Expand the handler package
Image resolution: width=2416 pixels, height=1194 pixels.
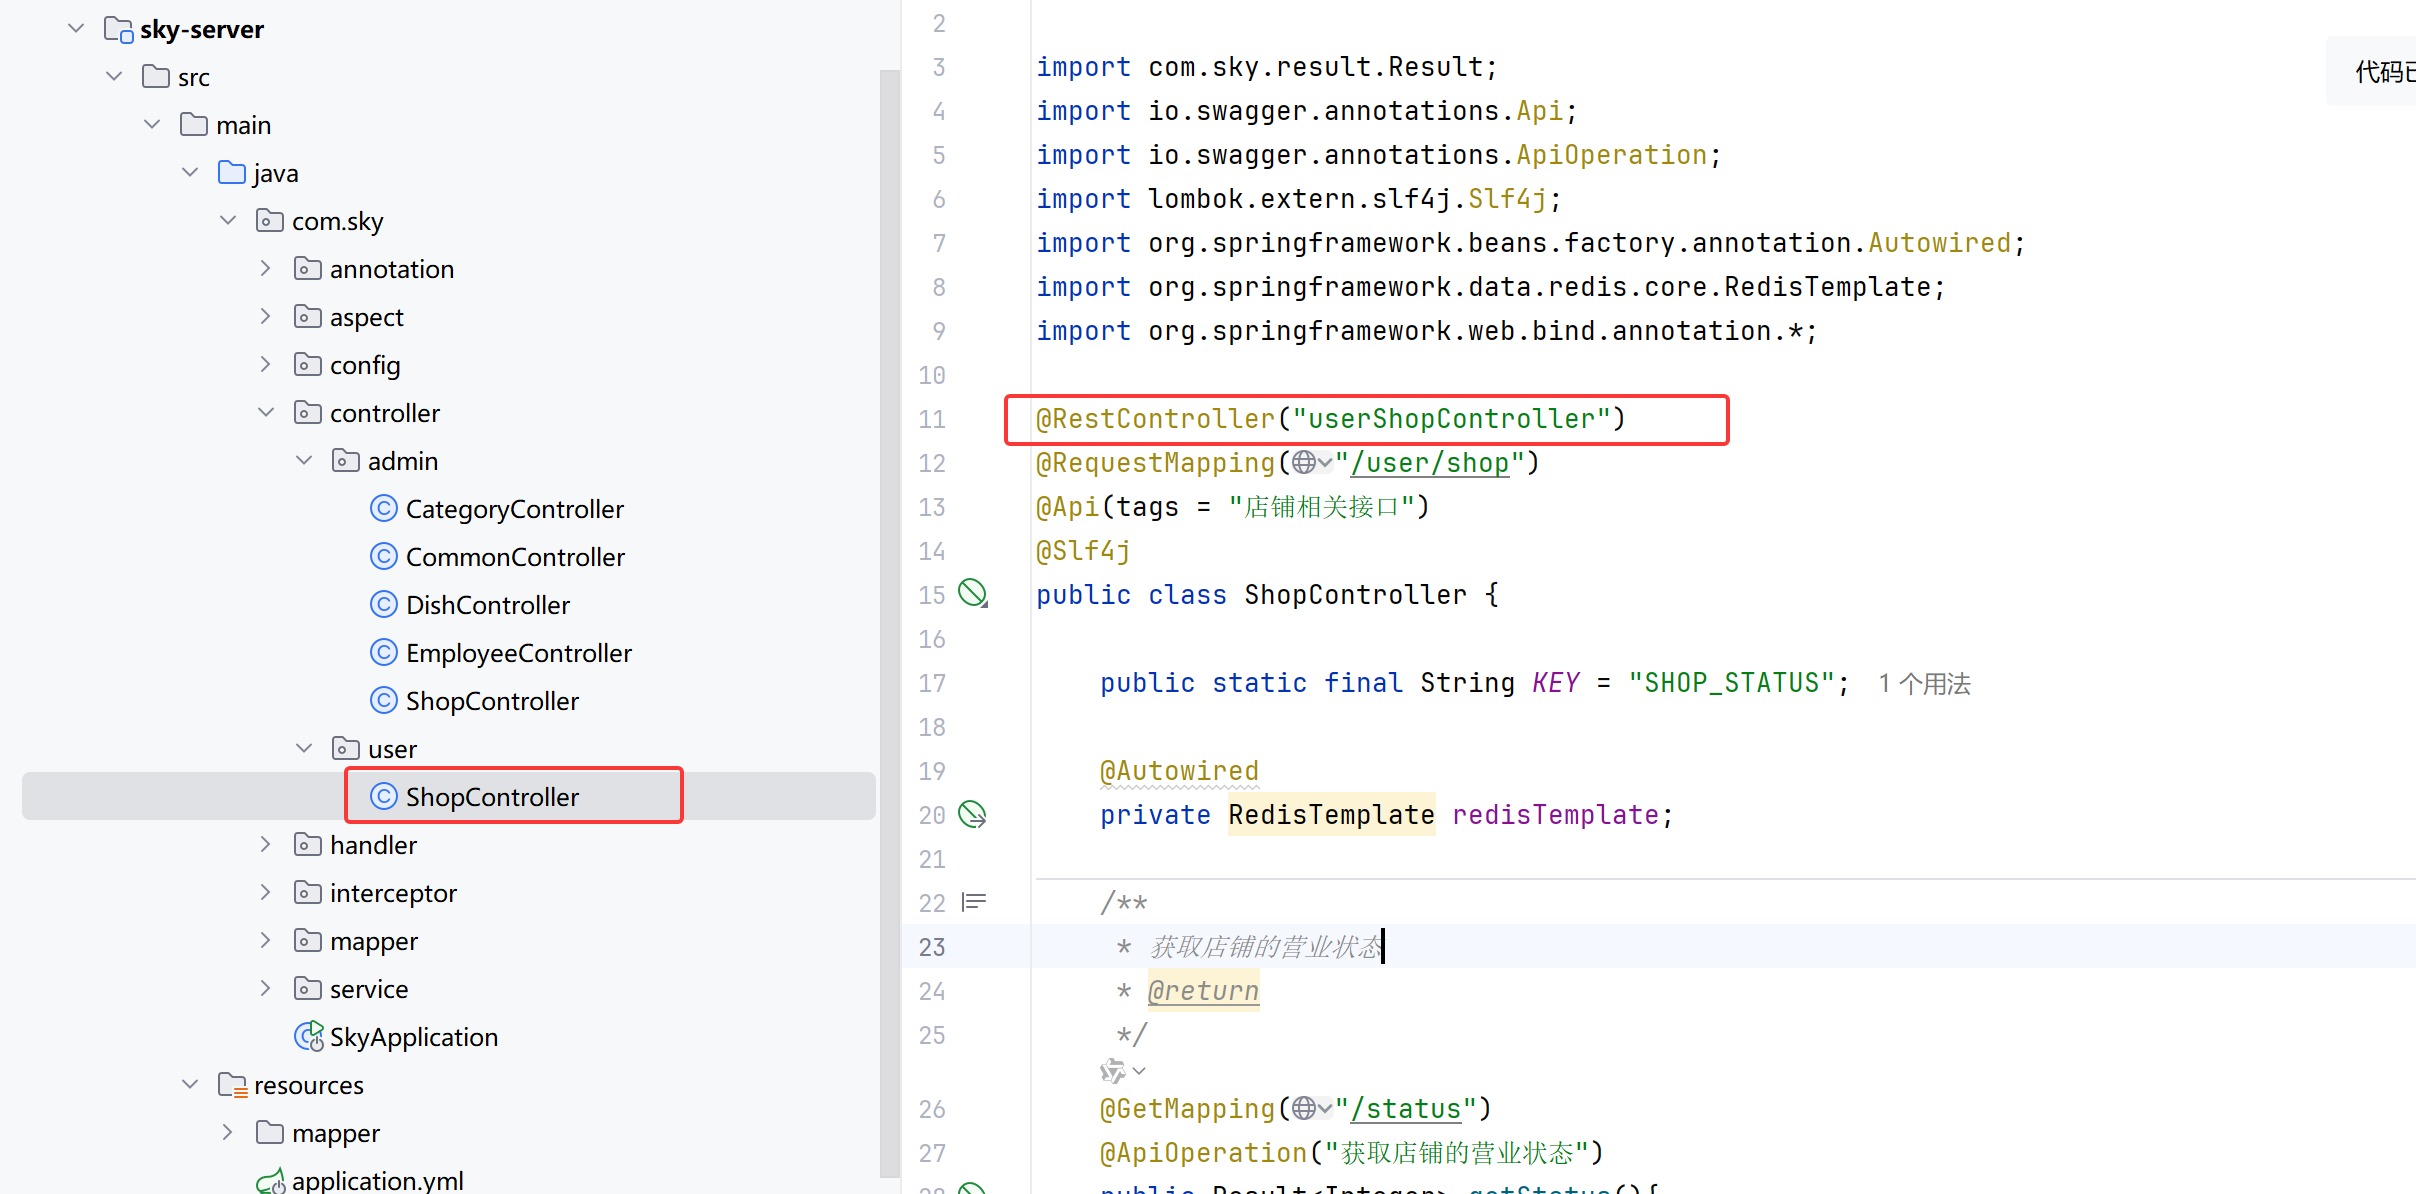[266, 845]
